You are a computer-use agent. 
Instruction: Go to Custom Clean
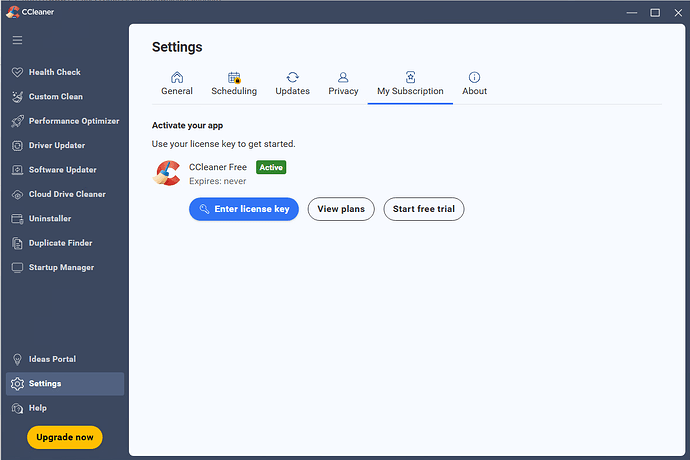click(65, 97)
